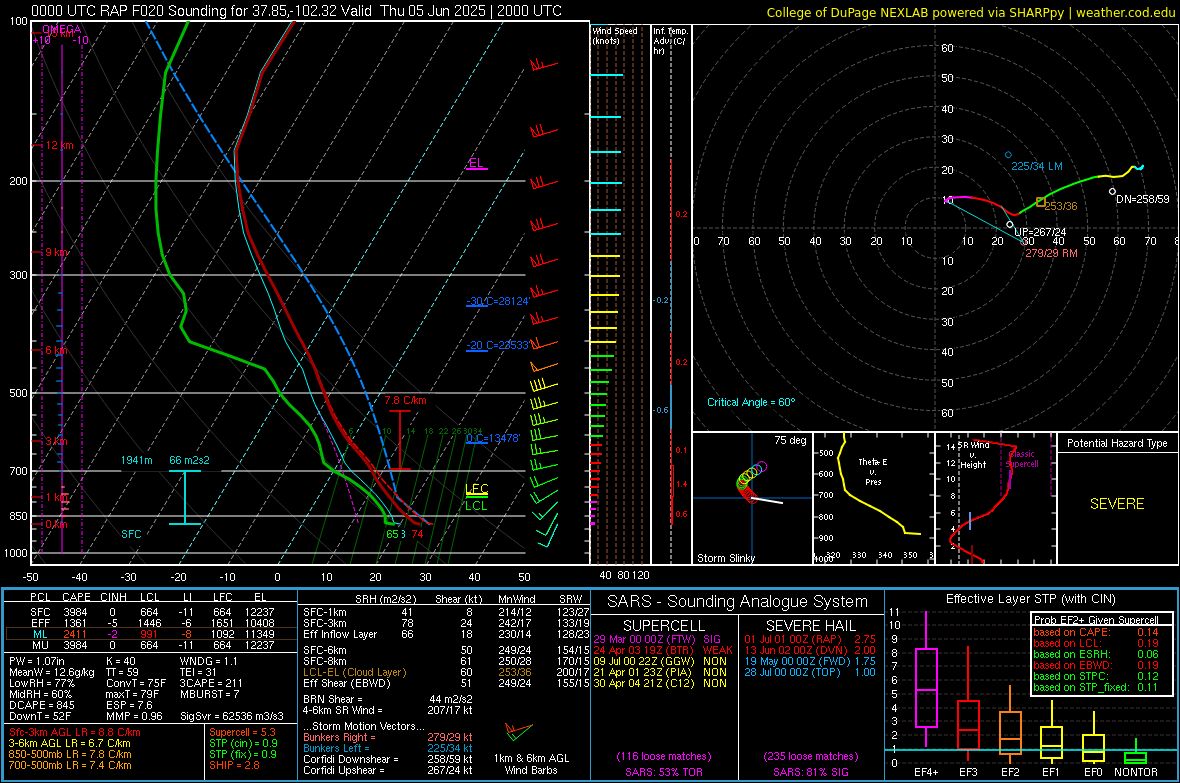
Task: Click the cyan '66 m2s2' label
Action: (x=190, y=460)
